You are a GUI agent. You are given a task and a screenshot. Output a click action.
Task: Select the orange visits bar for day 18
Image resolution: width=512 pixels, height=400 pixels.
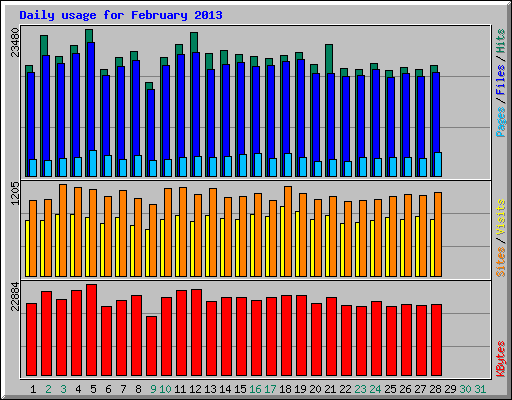click(x=288, y=231)
